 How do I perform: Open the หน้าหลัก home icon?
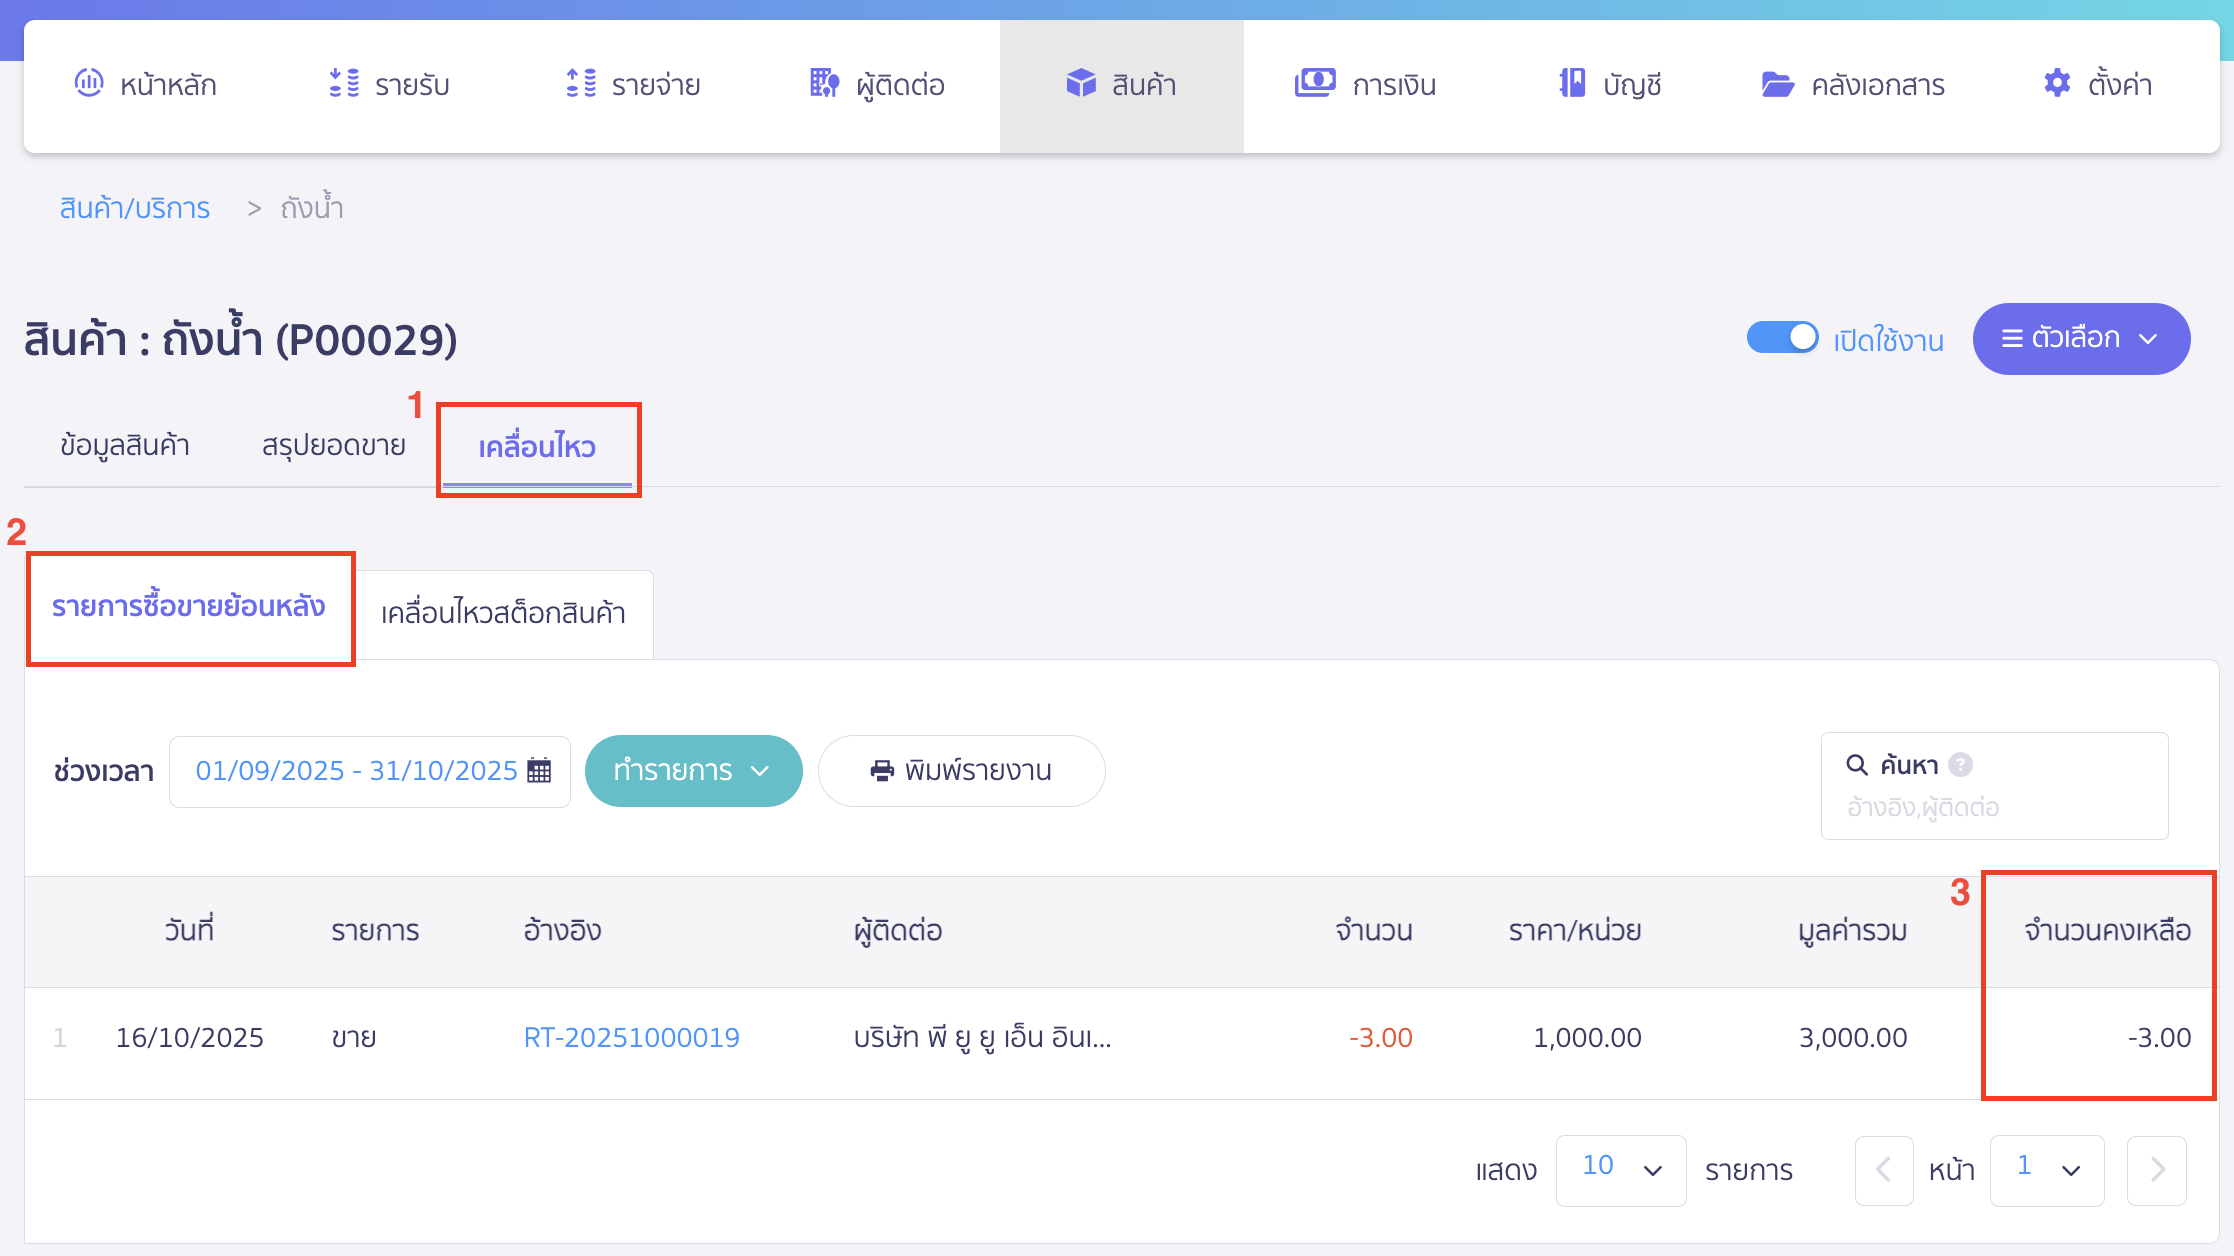[90, 84]
